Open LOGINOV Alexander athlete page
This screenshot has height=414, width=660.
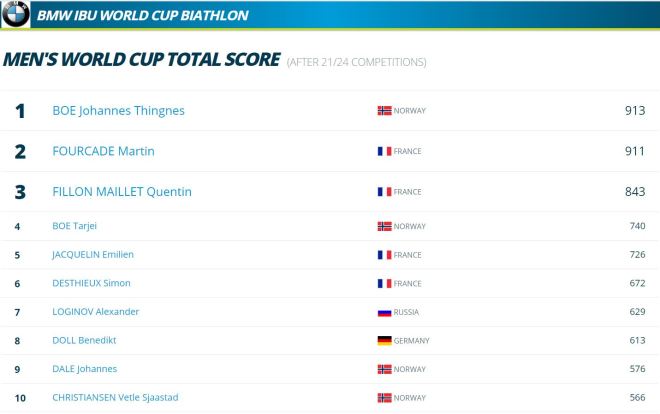pyautogui.click(x=95, y=312)
